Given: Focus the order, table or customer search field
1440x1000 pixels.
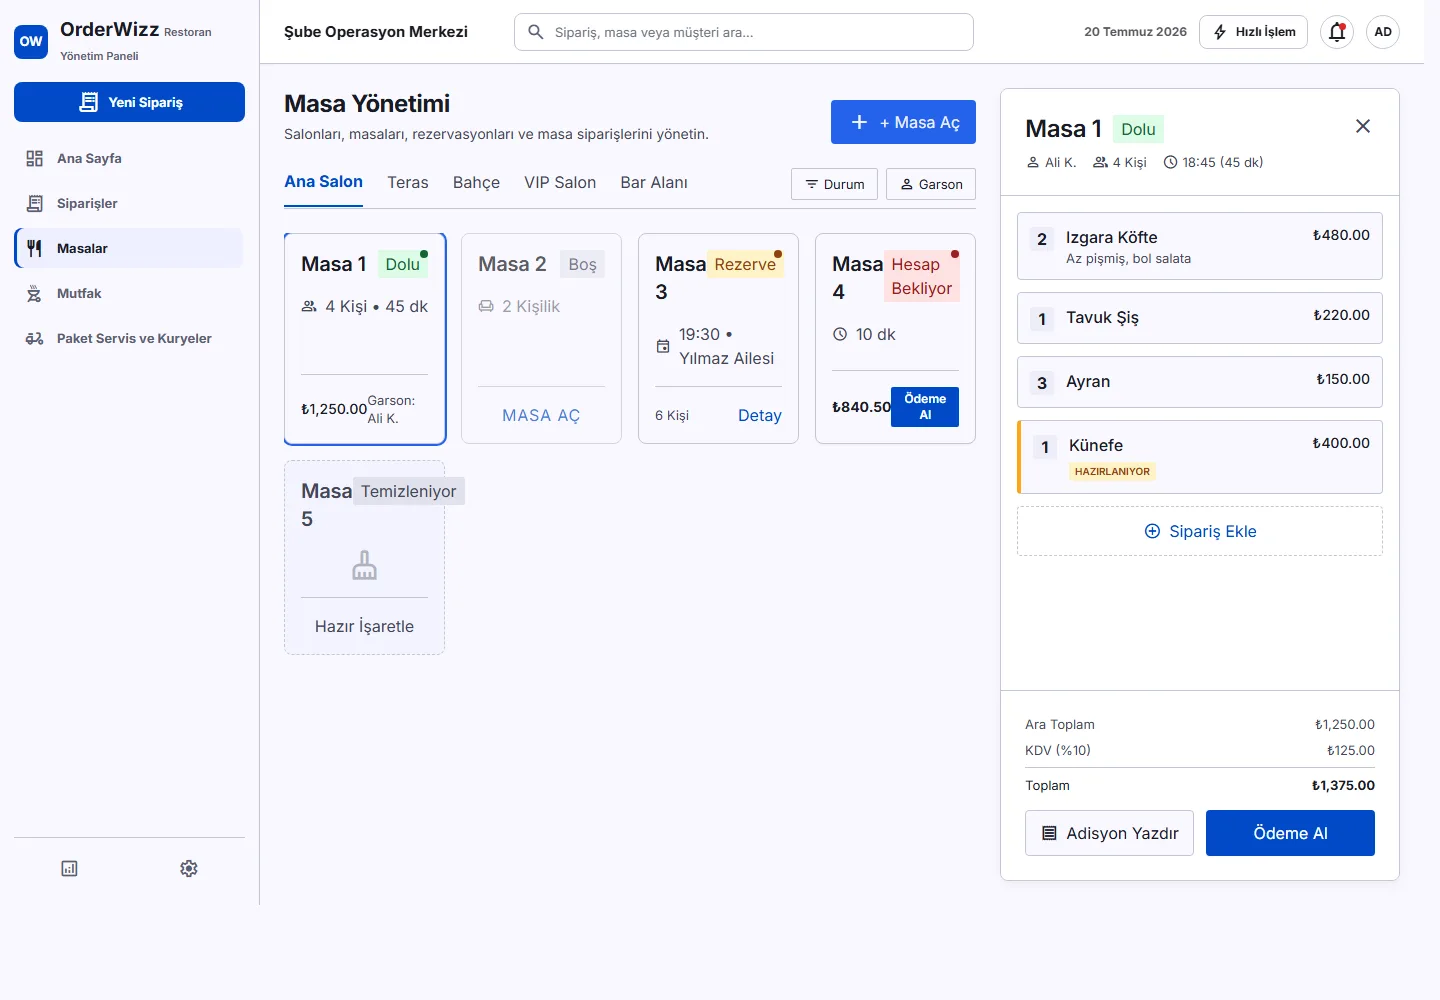Looking at the screenshot, I should tap(744, 32).
